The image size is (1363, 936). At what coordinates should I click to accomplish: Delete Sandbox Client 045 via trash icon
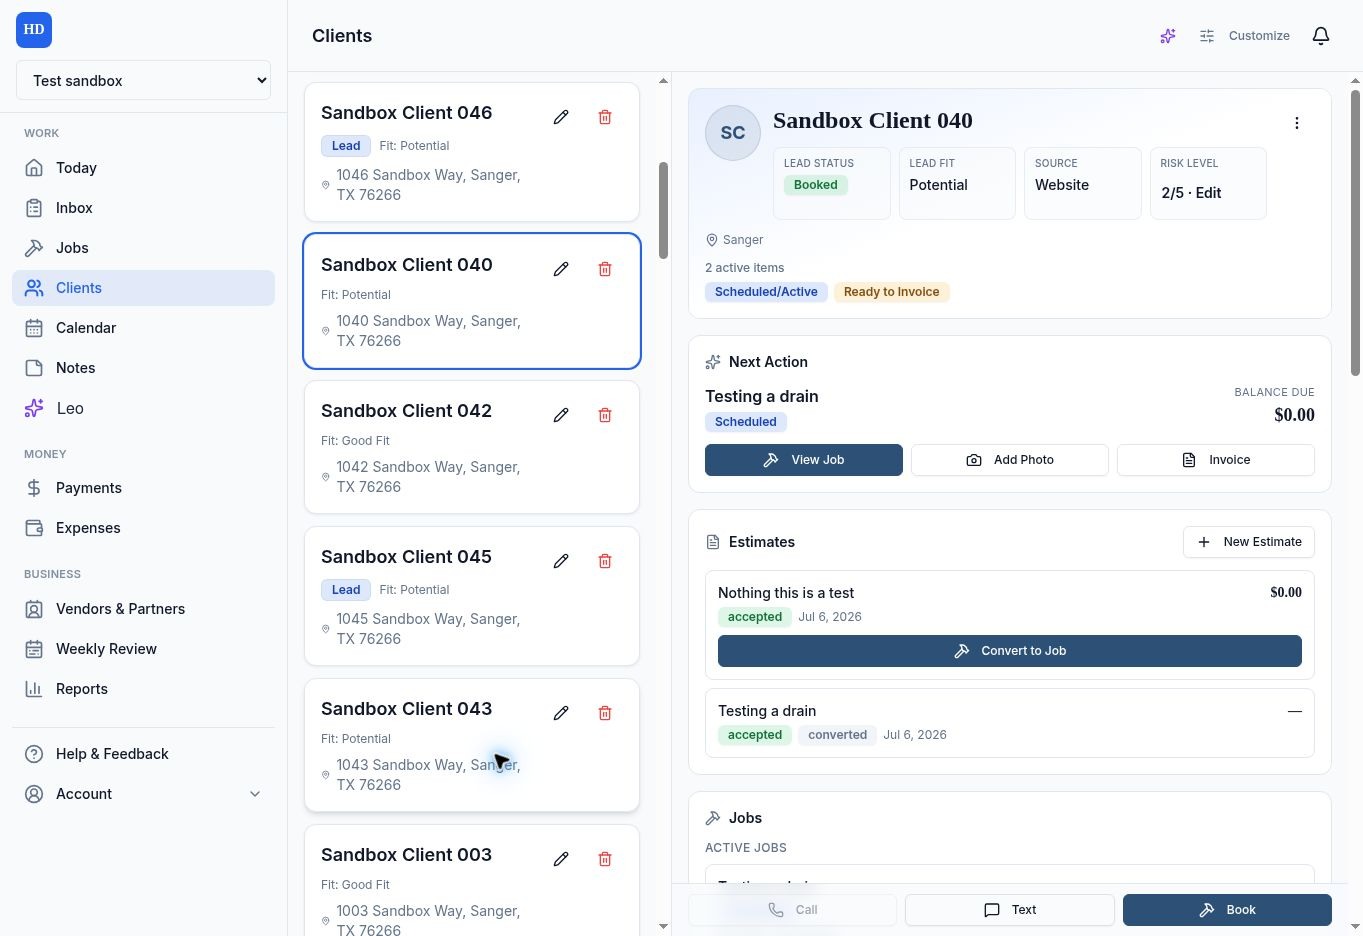(x=605, y=561)
